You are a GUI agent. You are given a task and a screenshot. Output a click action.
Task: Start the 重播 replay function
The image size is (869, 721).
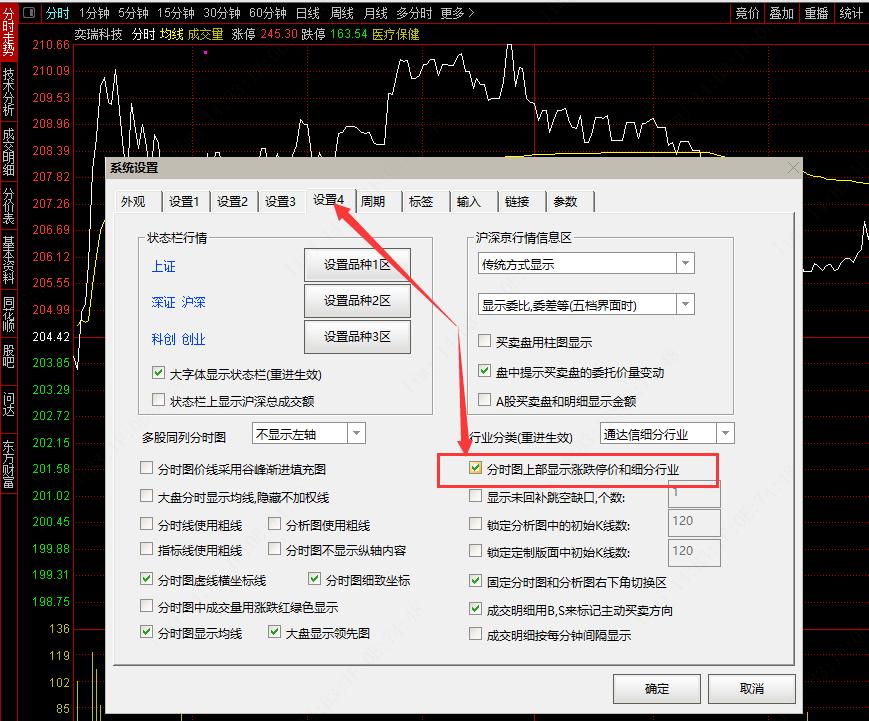(x=816, y=14)
